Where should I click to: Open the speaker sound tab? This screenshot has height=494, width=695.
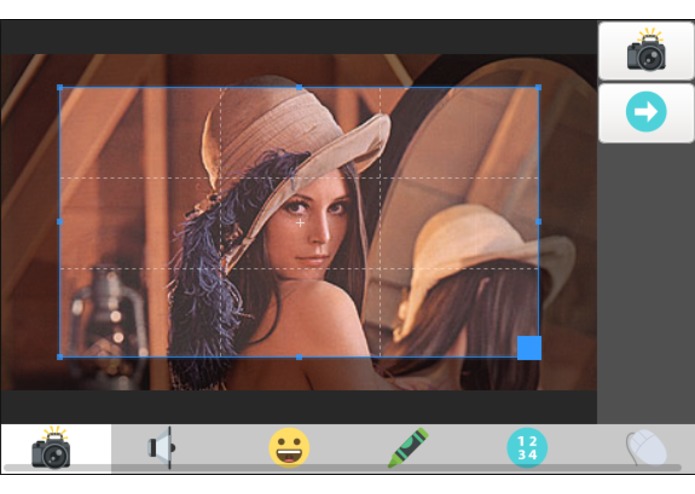click(161, 447)
